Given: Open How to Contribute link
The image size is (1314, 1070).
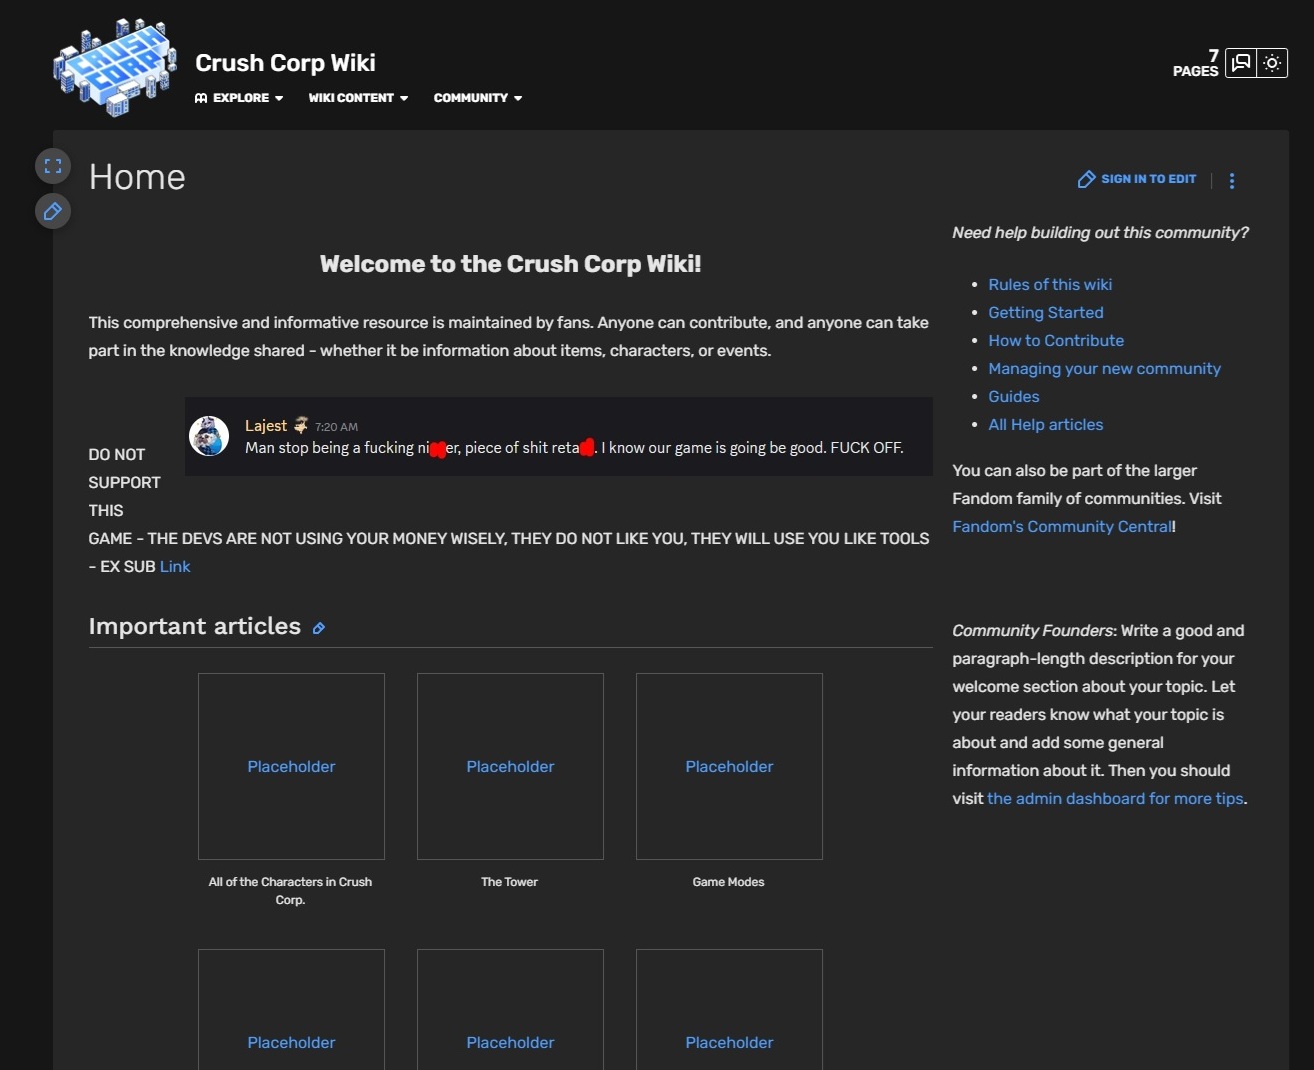Looking at the screenshot, I should pos(1056,341).
